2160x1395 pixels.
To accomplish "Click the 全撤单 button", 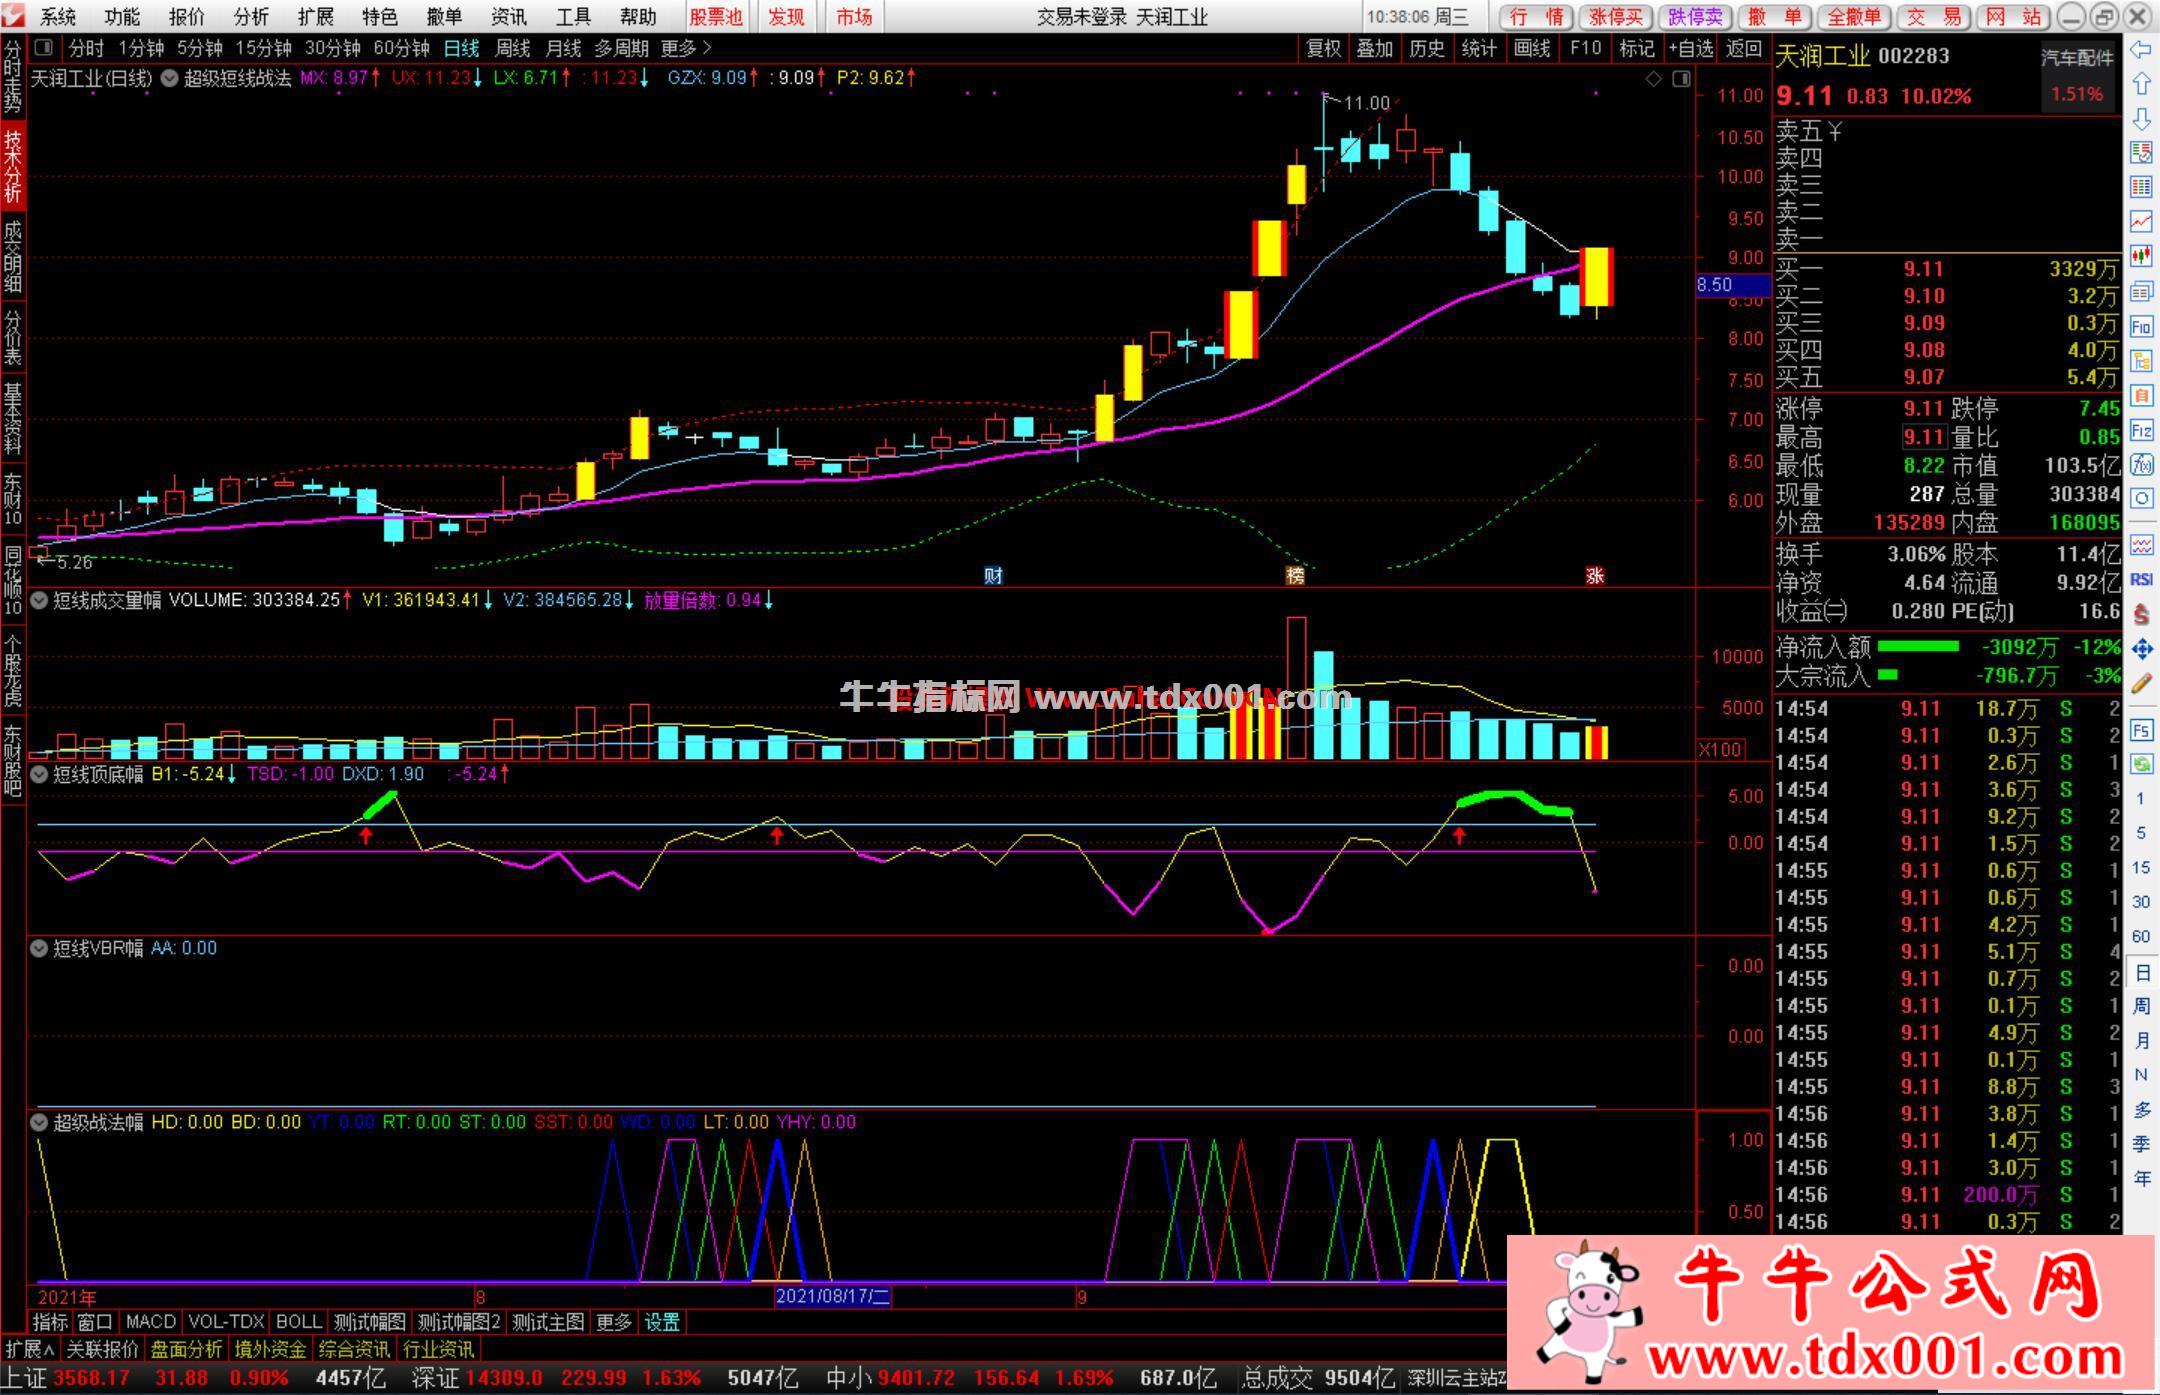I will (x=1854, y=17).
